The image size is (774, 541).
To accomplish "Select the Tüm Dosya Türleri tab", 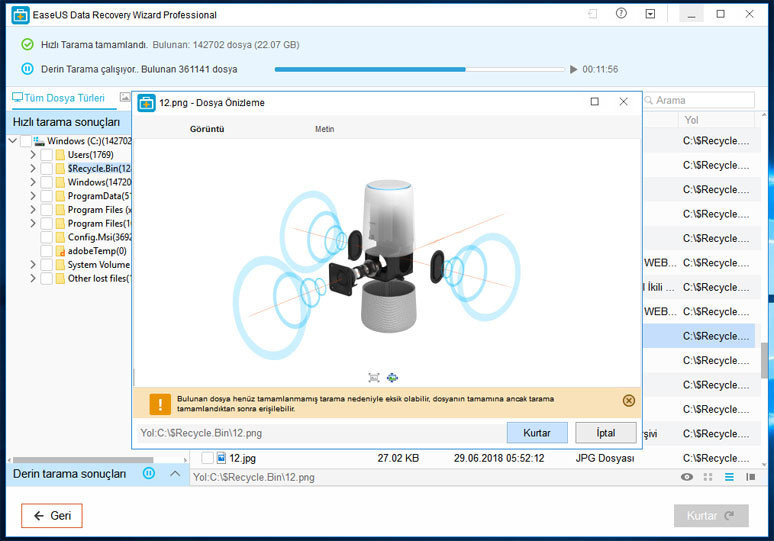I will 64,98.
